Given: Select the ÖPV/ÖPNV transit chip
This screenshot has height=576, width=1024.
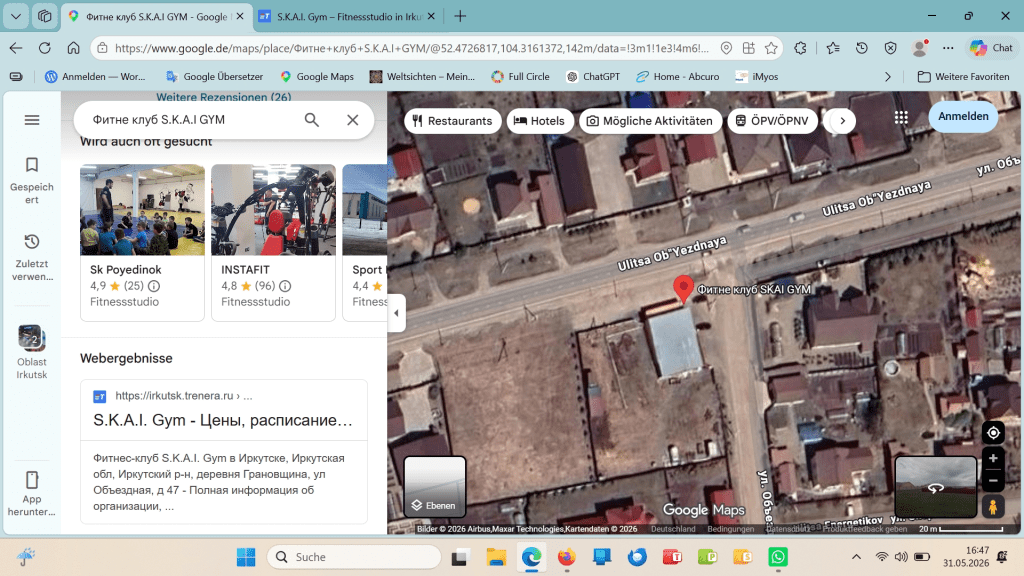Looking at the screenshot, I should click(x=772, y=121).
